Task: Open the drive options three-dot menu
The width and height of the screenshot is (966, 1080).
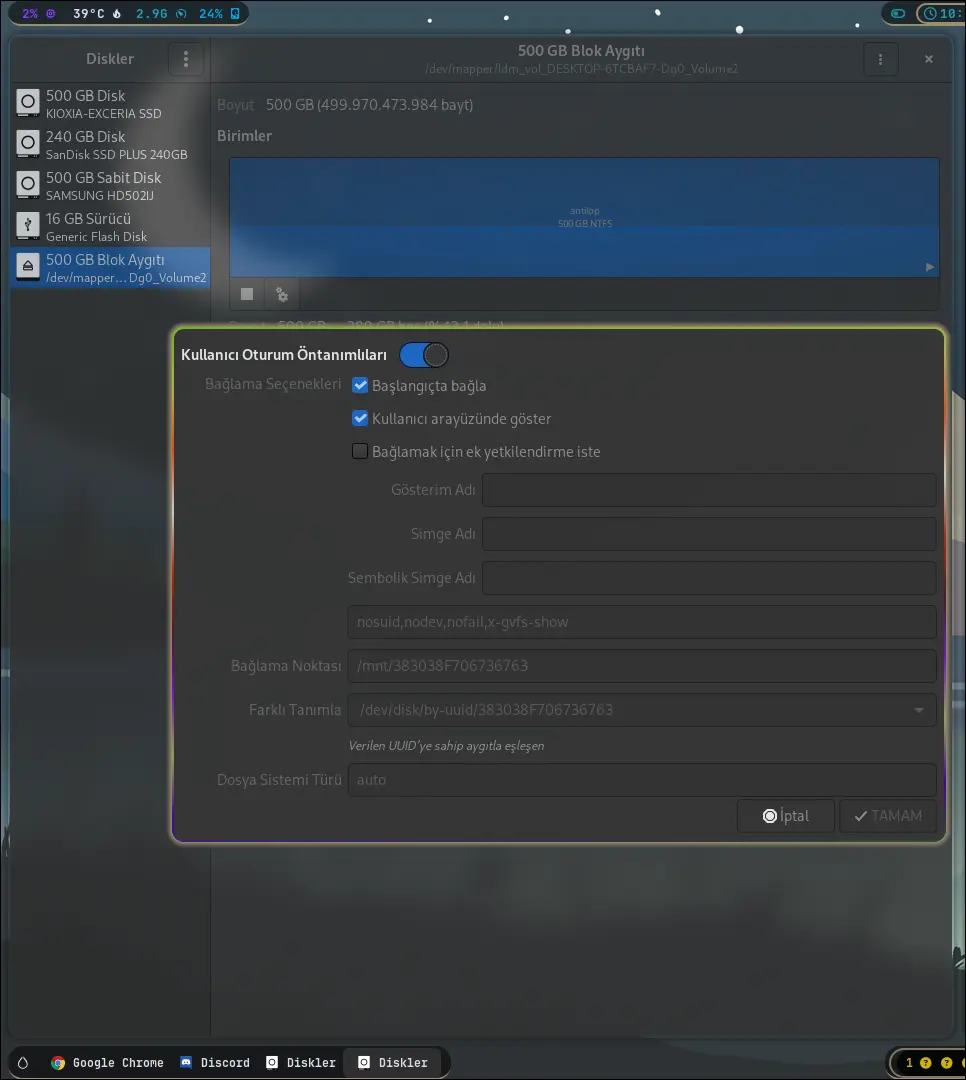Action: 880,59
